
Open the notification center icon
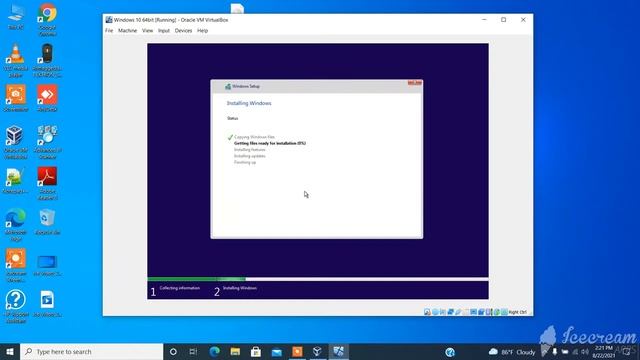pos(627,352)
